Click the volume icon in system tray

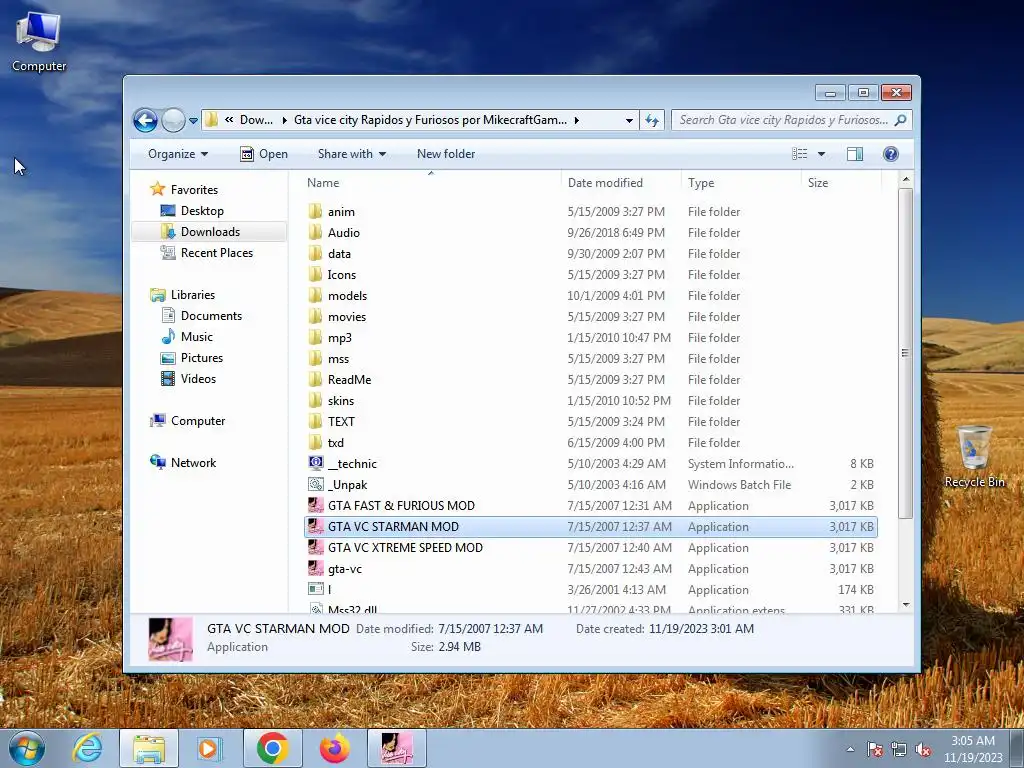pos(923,750)
